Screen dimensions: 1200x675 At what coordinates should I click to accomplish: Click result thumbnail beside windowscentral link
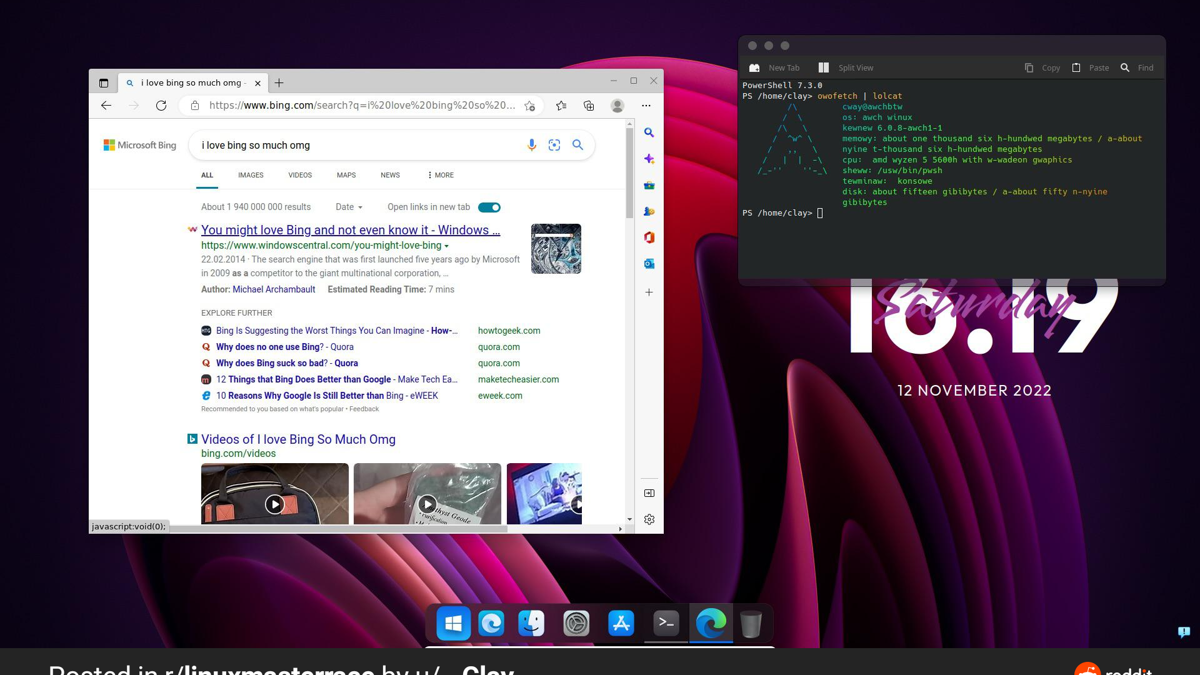tap(556, 249)
